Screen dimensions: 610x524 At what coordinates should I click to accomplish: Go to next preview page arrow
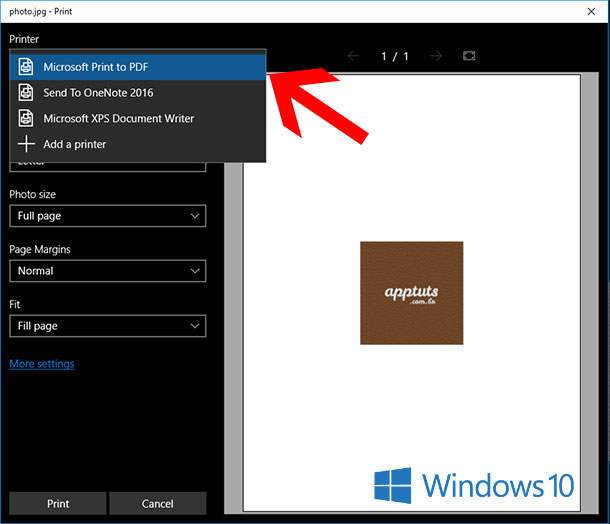[436, 56]
